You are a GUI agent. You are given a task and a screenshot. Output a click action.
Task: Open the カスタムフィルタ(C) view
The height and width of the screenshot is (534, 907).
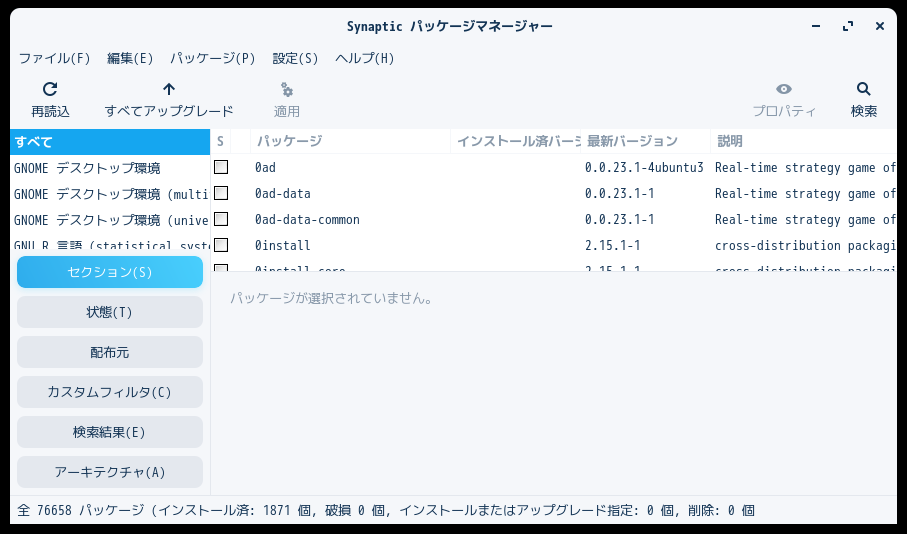(x=110, y=392)
